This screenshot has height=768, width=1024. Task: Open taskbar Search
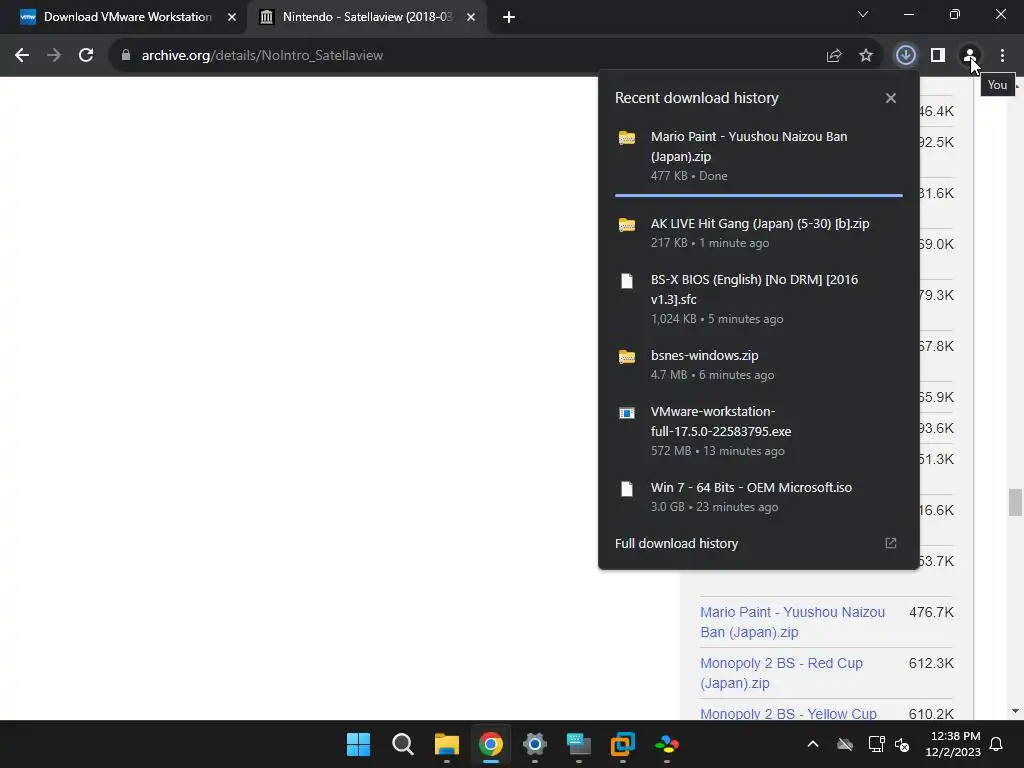pos(402,744)
